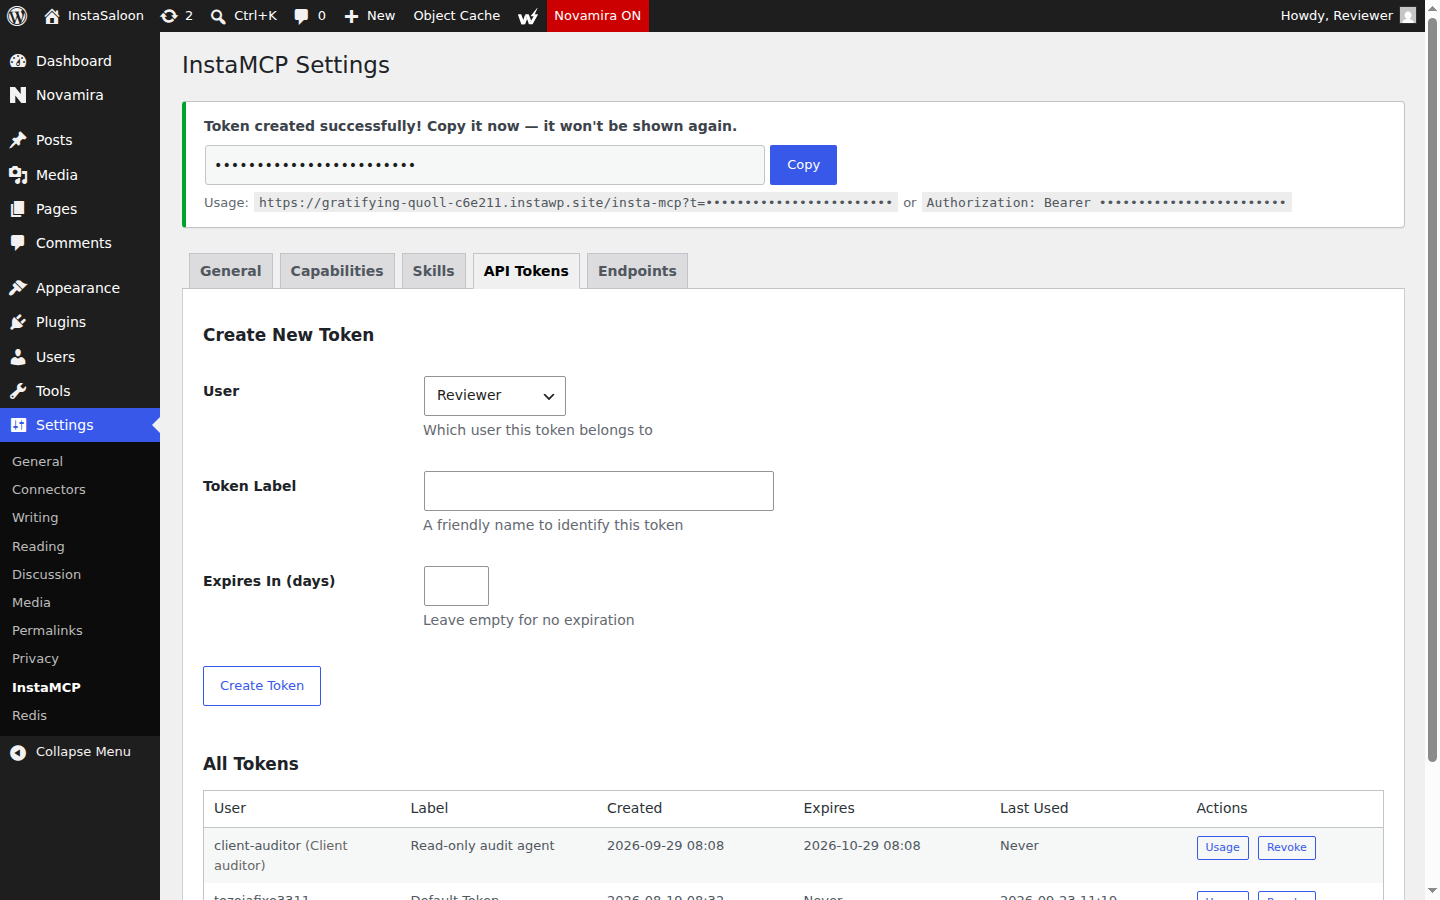The height and width of the screenshot is (900, 1440).
Task: Open Dashboard from the sidebar icon
Action: (x=18, y=61)
